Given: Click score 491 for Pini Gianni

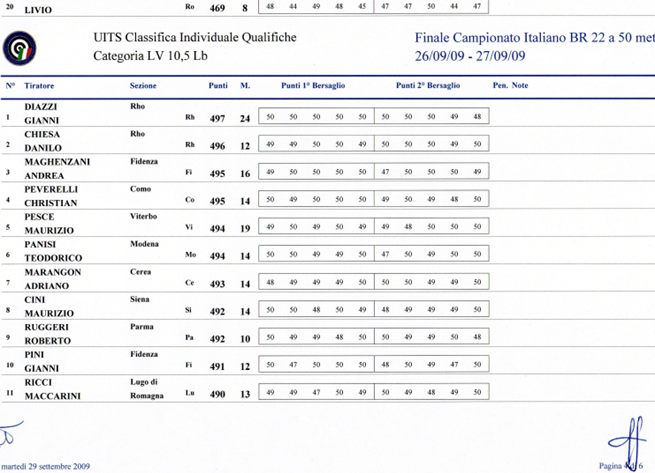Looking at the screenshot, I should pyautogui.click(x=217, y=367).
